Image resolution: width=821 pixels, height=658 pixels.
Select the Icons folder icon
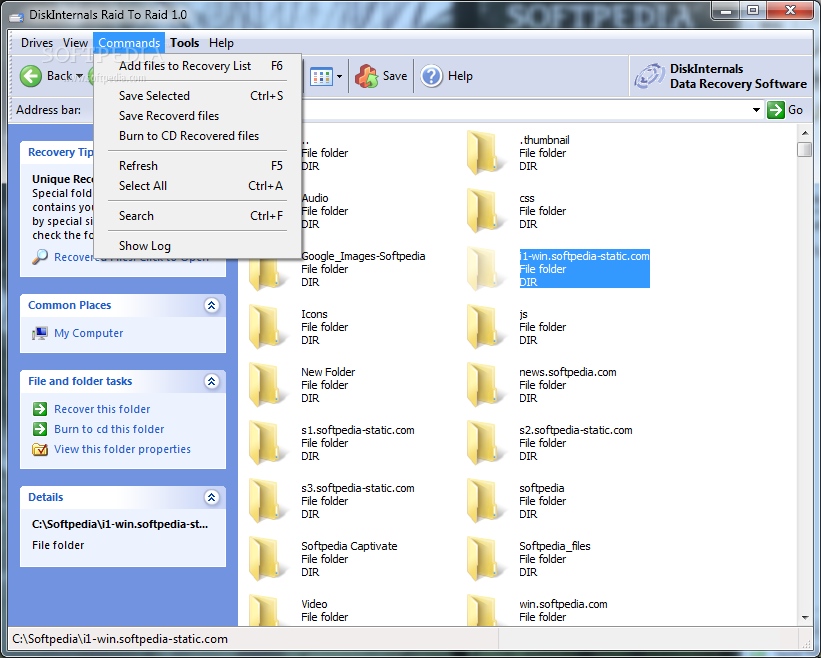coord(267,327)
